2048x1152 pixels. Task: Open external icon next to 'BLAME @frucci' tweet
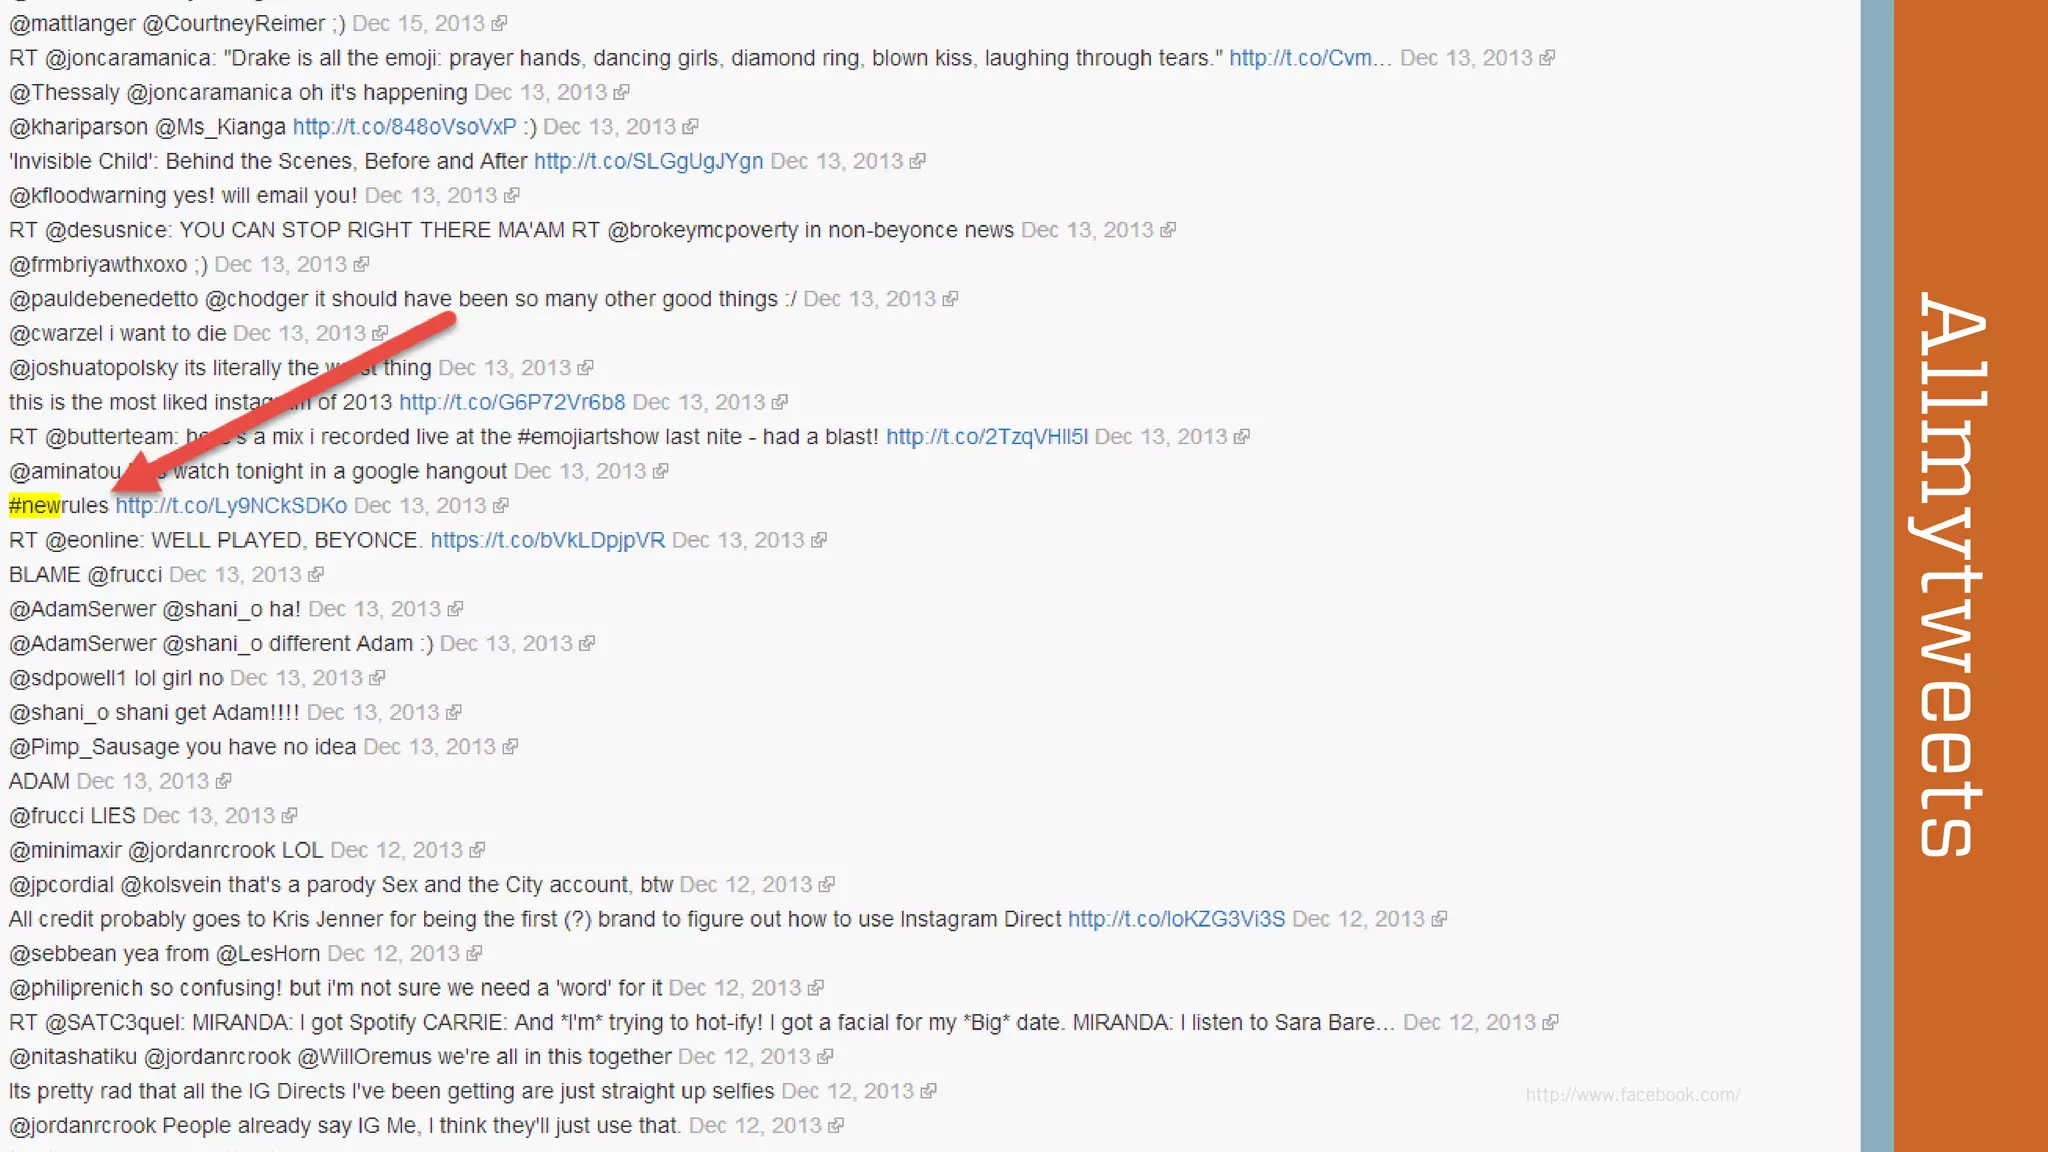tap(316, 574)
